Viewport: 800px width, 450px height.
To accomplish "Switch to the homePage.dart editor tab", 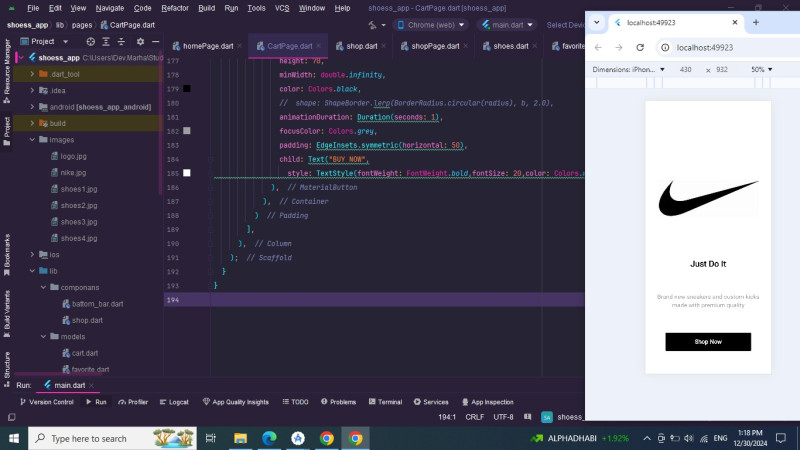I will (x=207, y=46).
